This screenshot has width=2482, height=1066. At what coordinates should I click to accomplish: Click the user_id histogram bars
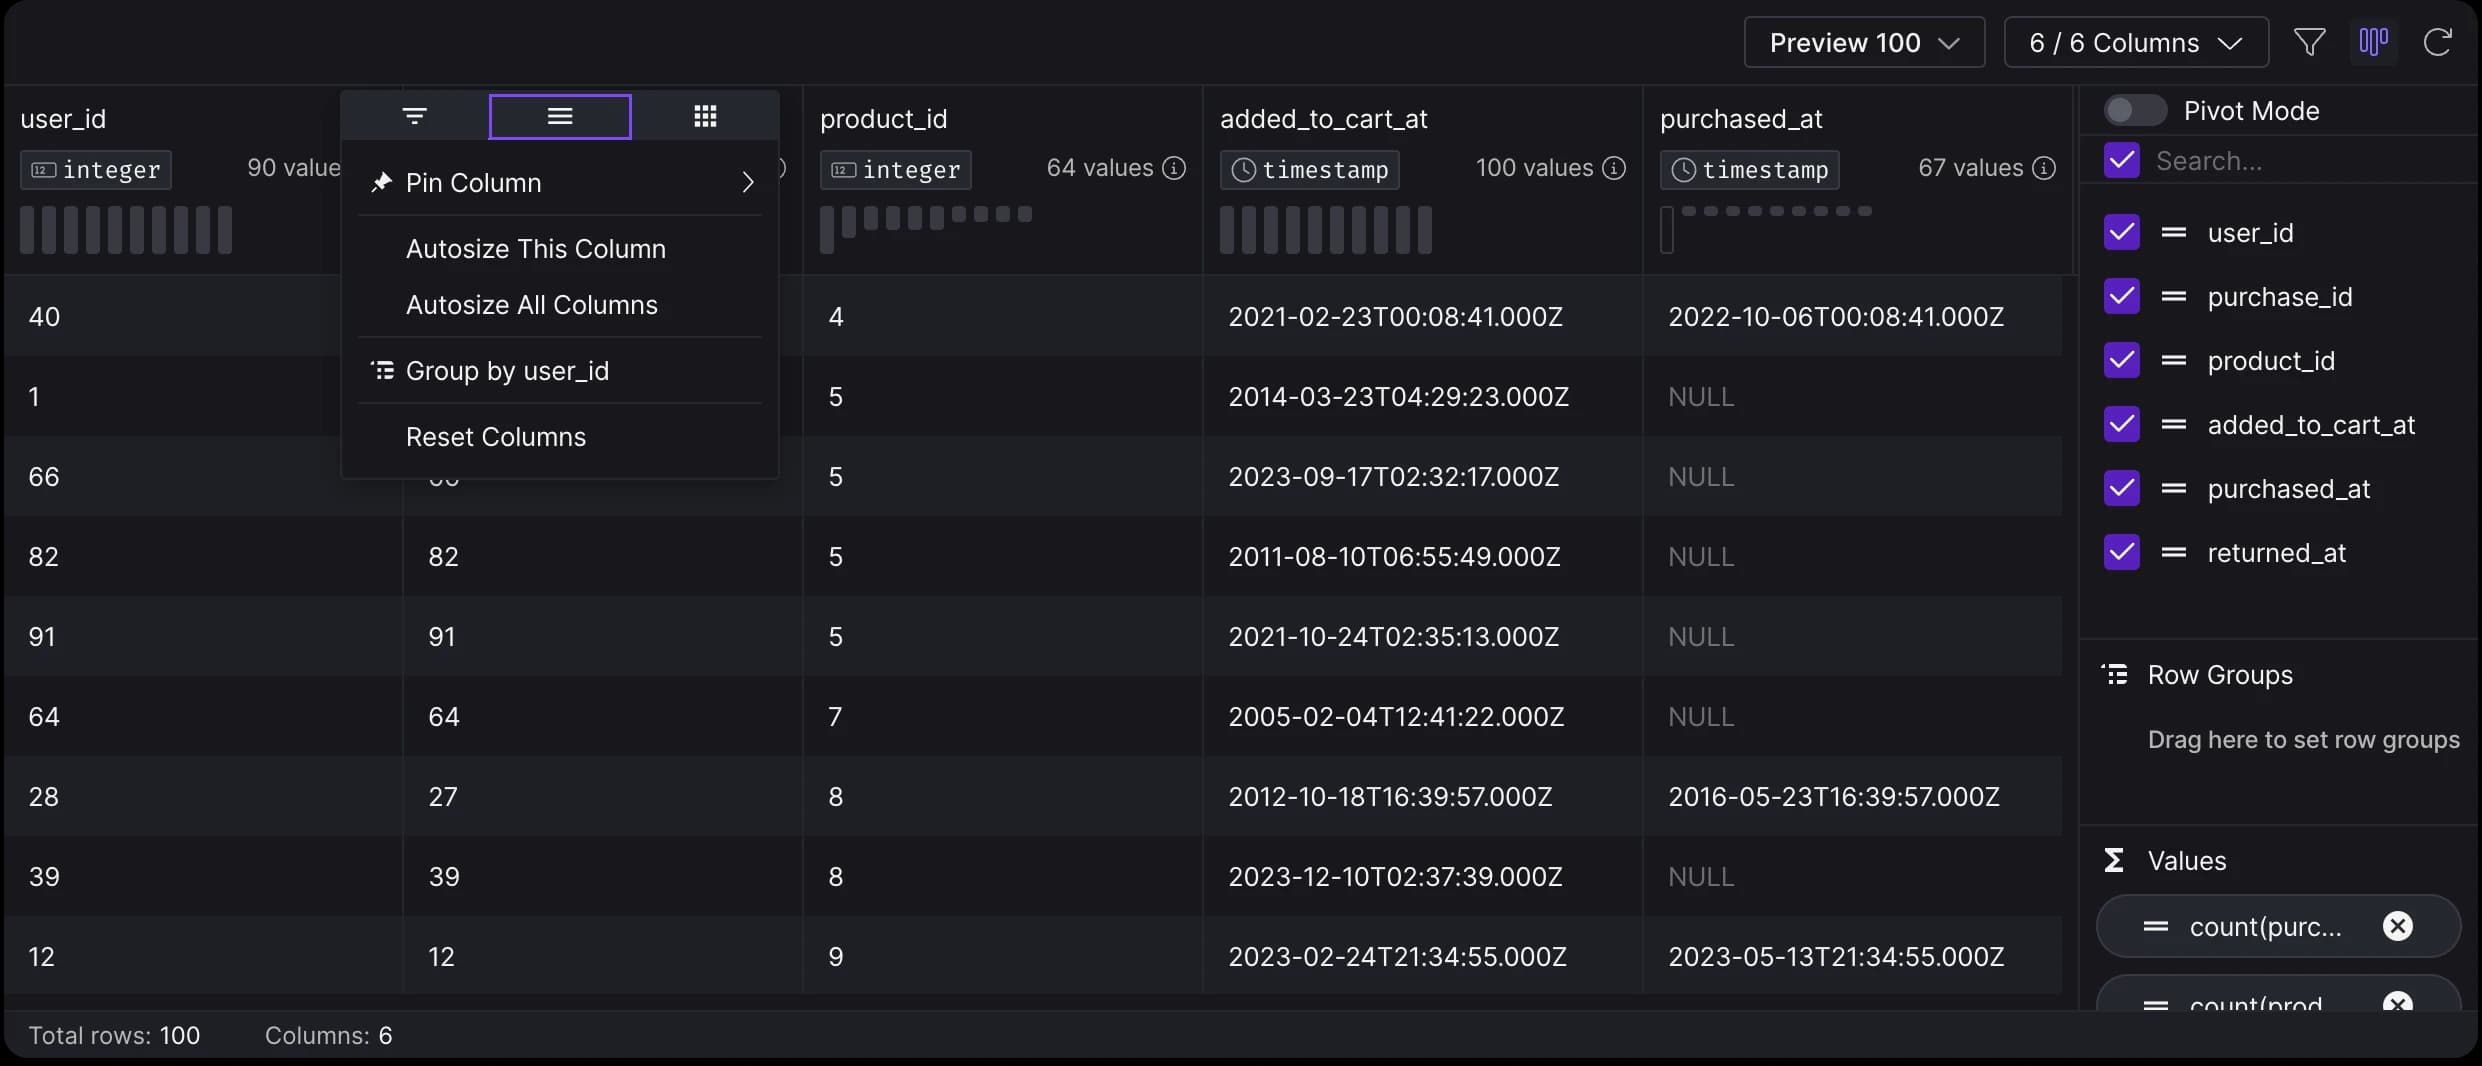tap(126, 230)
